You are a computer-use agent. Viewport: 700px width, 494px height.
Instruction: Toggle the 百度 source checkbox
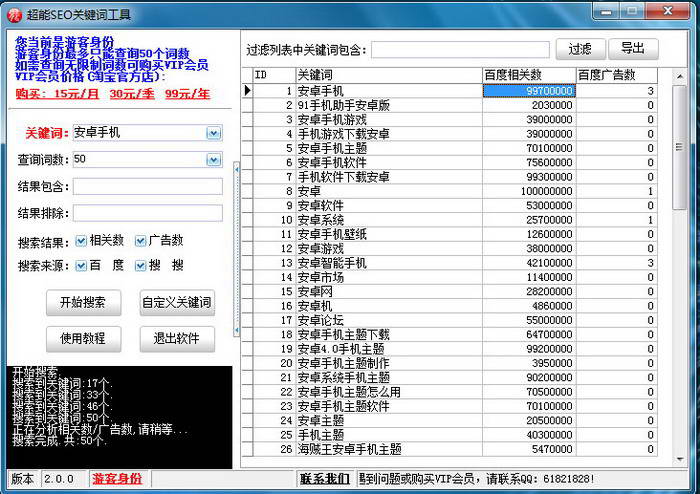(81, 266)
